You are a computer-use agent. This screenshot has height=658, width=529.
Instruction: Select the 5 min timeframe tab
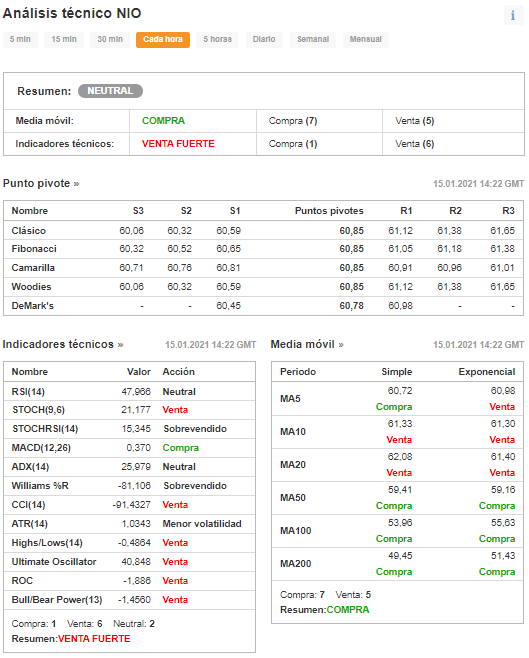[20, 39]
